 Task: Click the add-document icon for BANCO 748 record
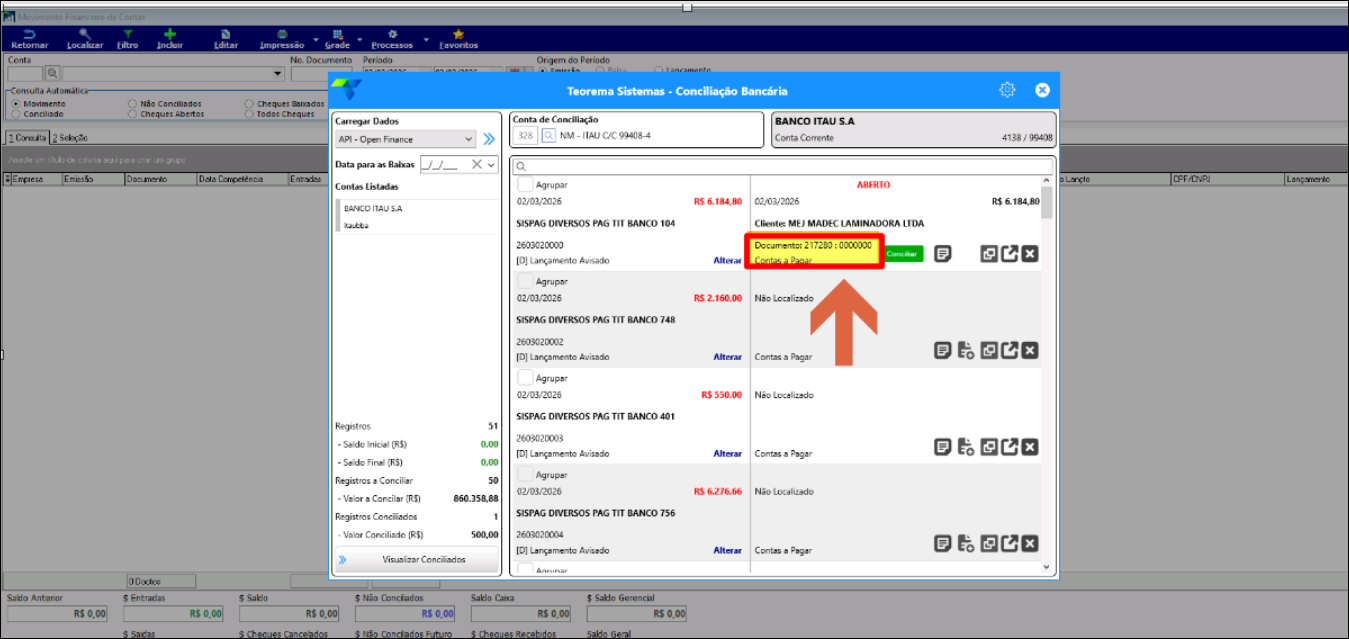click(x=965, y=350)
